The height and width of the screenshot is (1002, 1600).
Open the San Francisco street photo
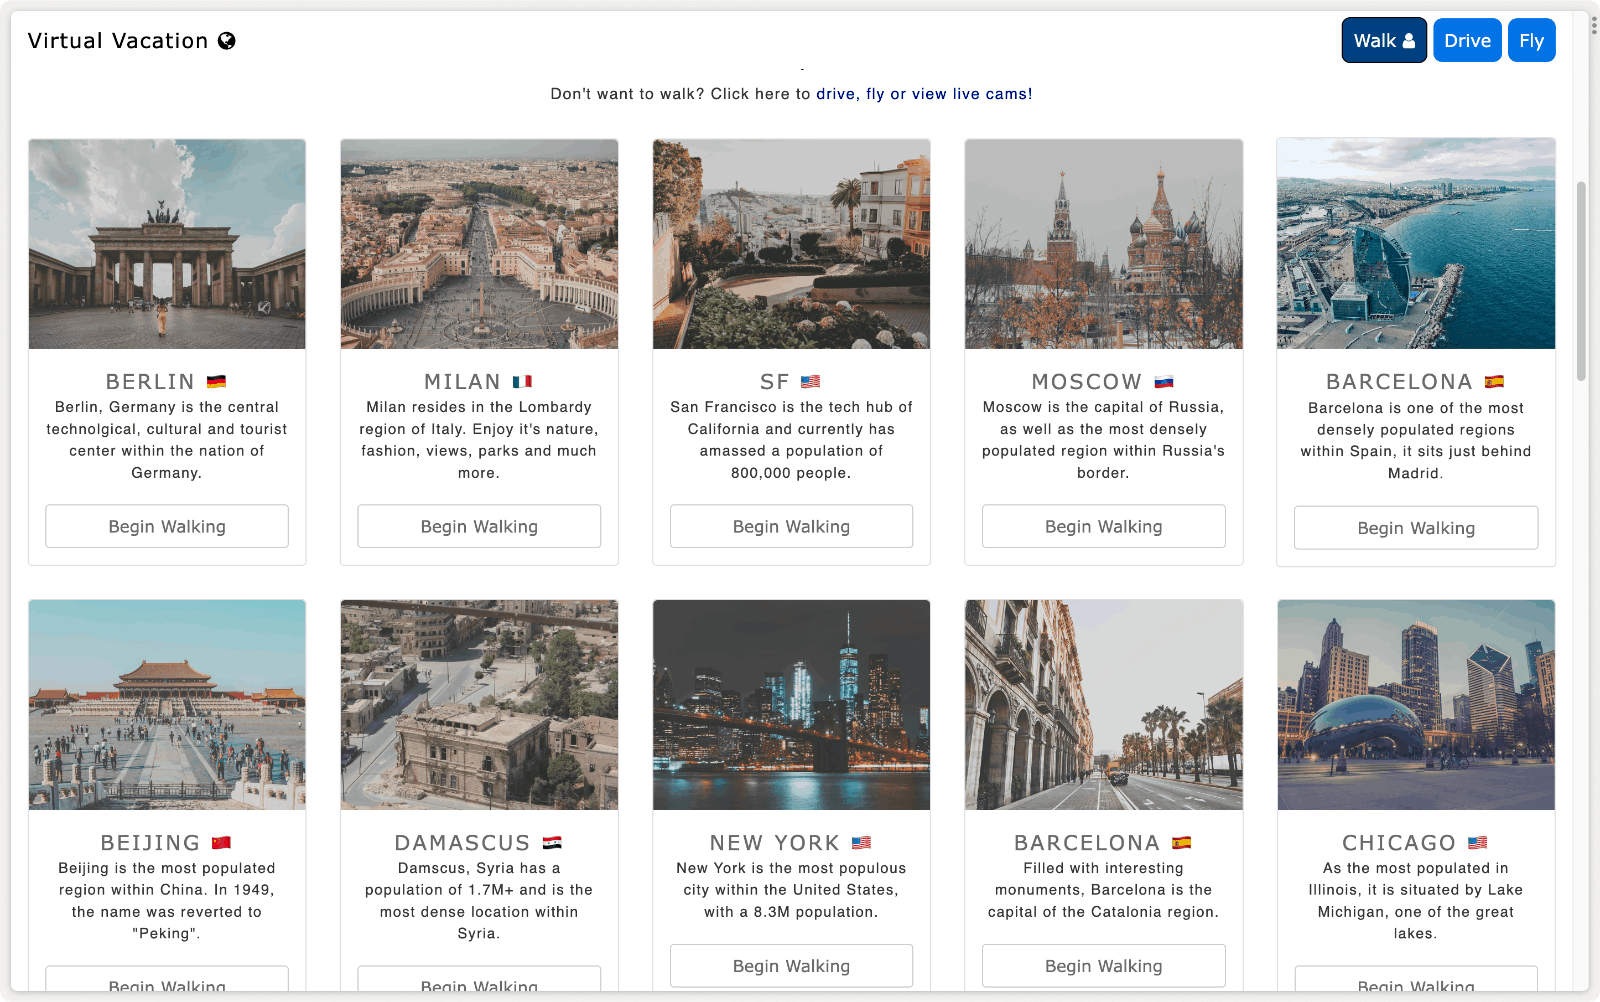[x=791, y=244]
